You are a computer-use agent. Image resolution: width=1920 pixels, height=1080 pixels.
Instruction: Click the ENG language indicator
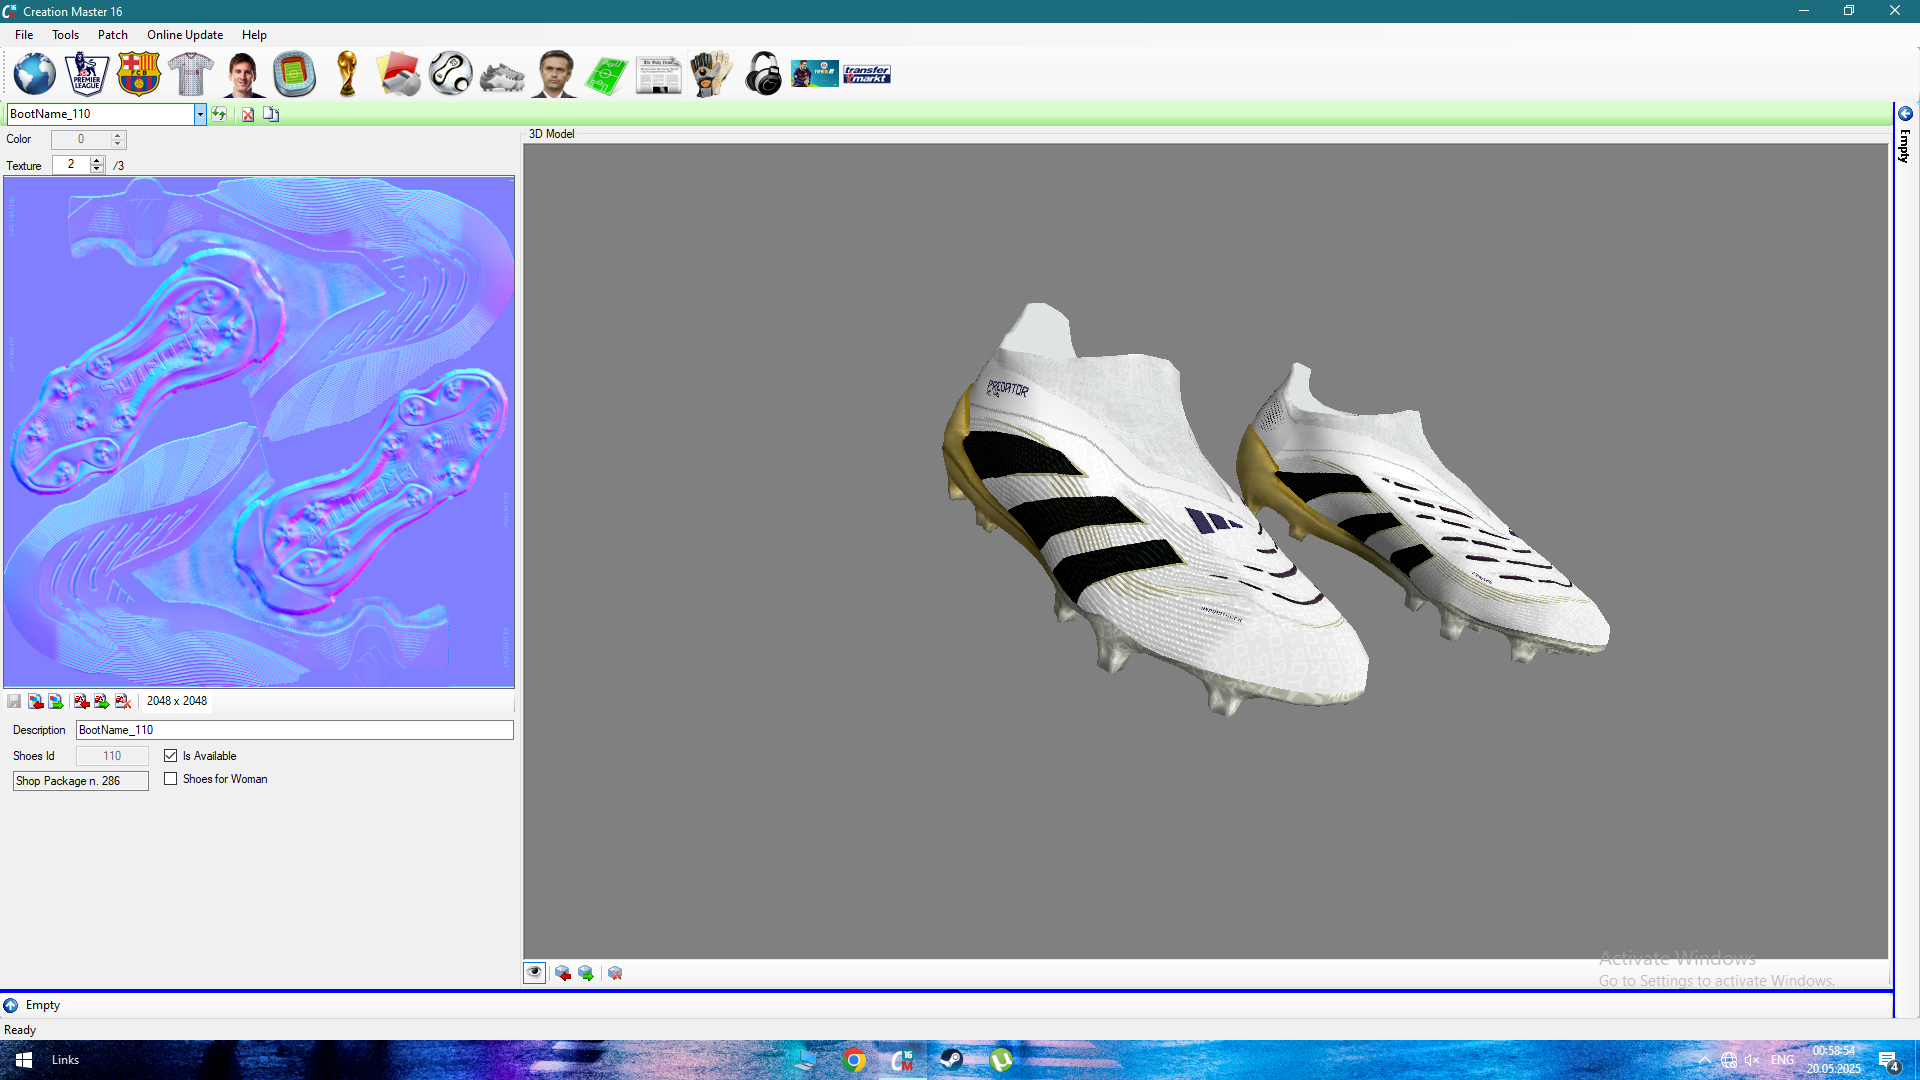(x=1782, y=1060)
